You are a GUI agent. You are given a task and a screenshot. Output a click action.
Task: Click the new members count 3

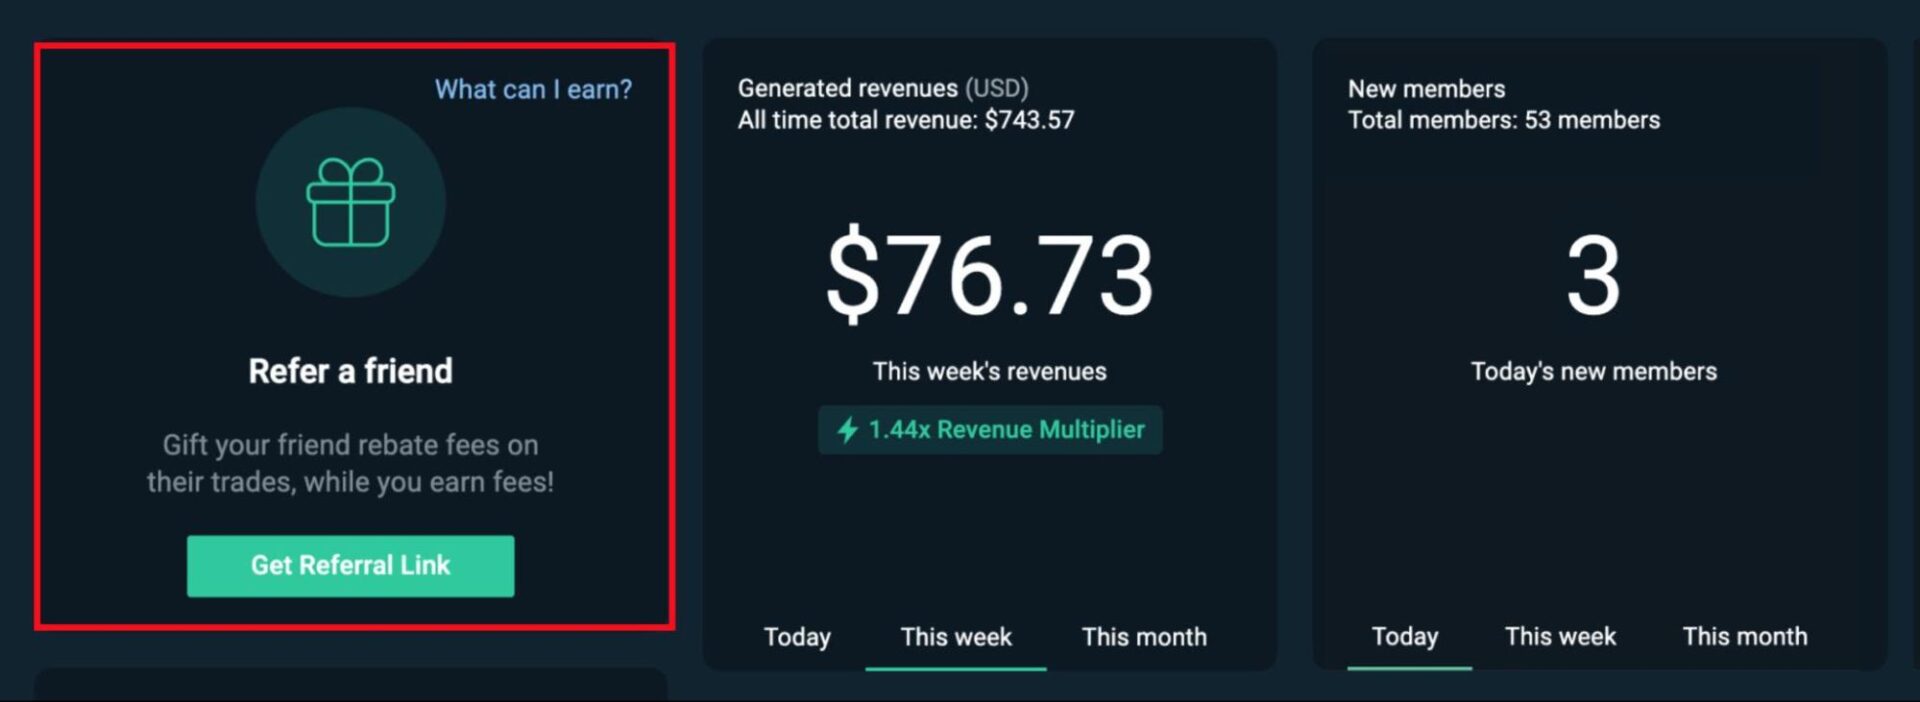[1593, 275]
